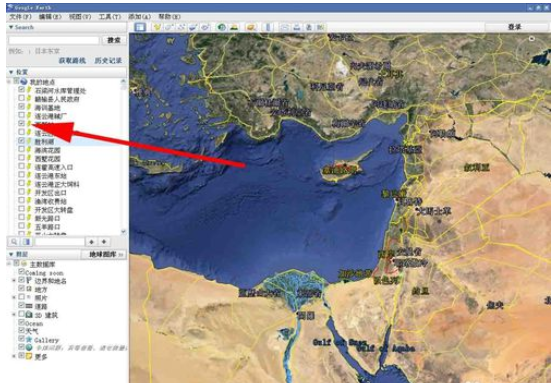The width and height of the screenshot is (551, 383).
Task: Click the 历史记录 link
Action: [x=108, y=60]
